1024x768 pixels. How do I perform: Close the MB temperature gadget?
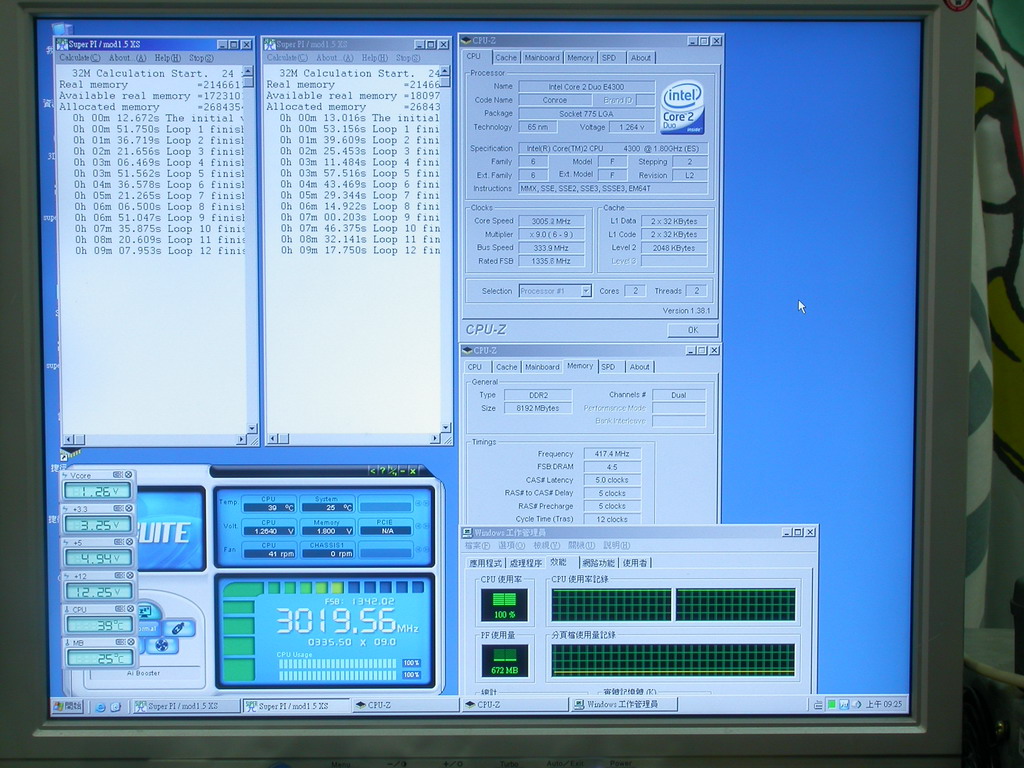coord(129,642)
